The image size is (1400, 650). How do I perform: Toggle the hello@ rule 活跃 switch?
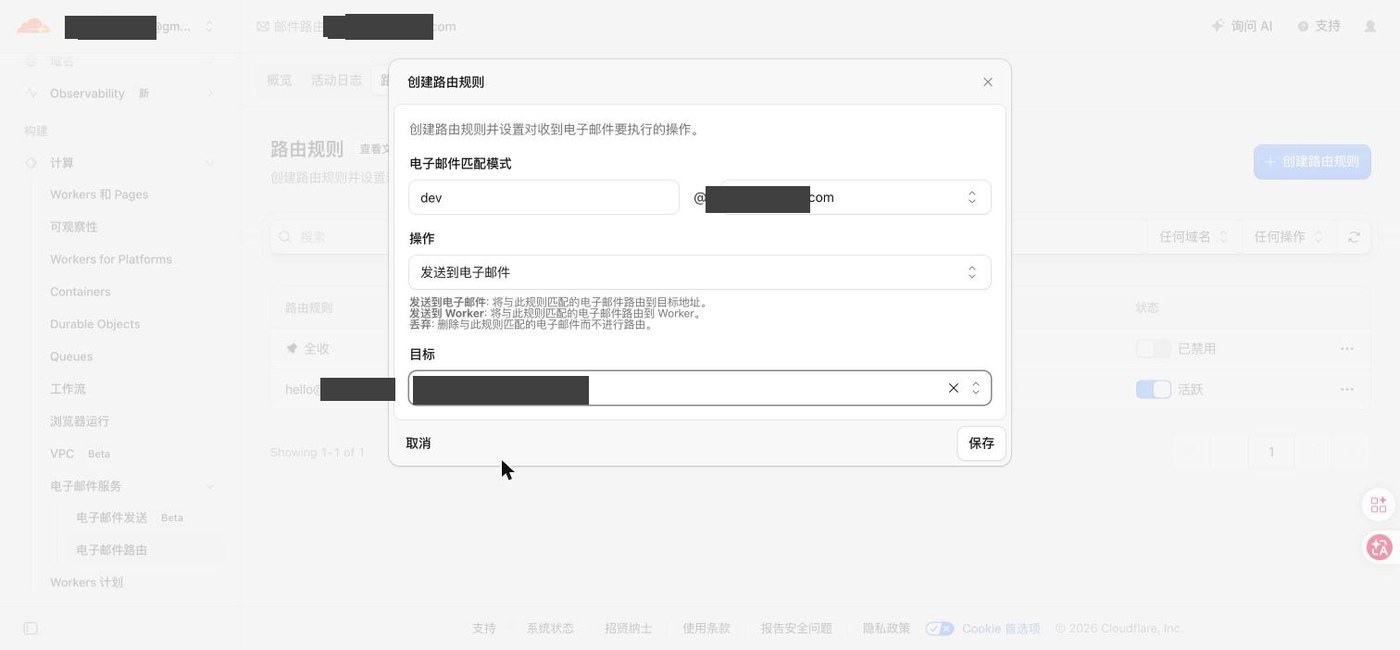tap(1153, 389)
